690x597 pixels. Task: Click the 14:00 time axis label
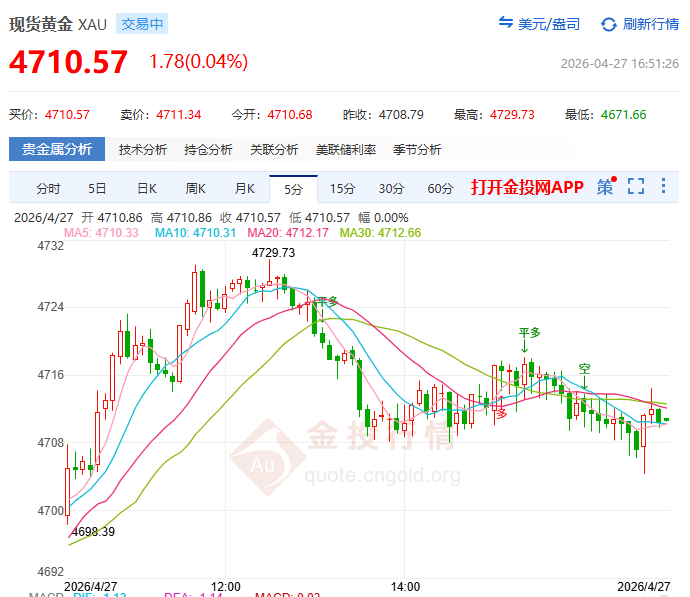click(405, 587)
